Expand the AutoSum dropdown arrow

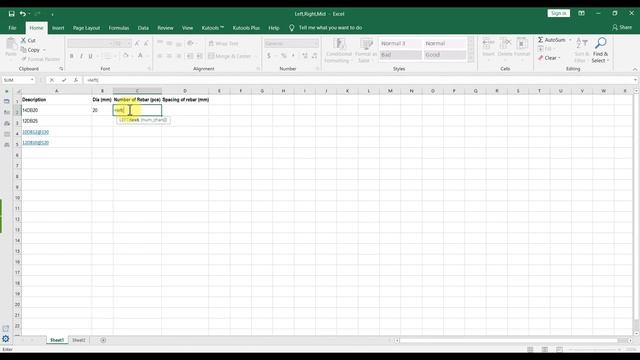(570, 40)
